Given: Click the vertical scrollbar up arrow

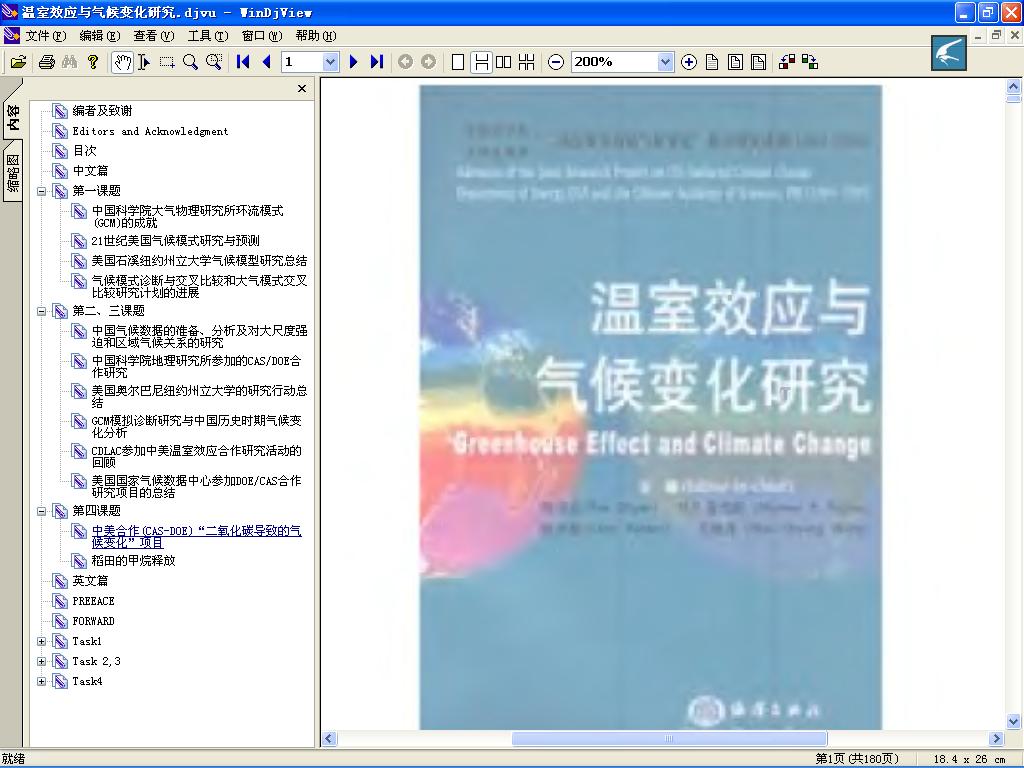Looking at the screenshot, I should click(1014, 86).
